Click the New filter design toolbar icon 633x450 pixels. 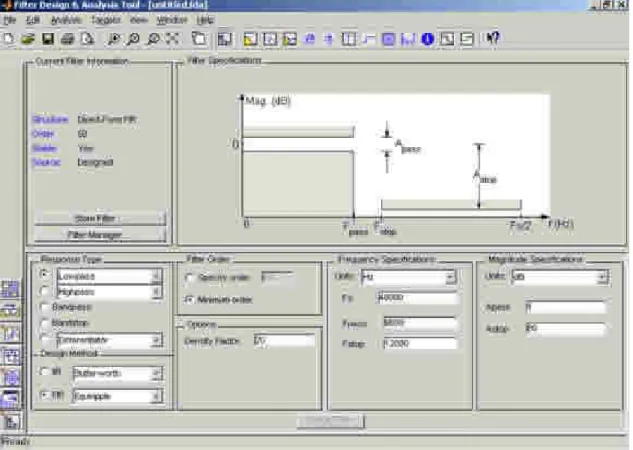[x=9, y=39]
